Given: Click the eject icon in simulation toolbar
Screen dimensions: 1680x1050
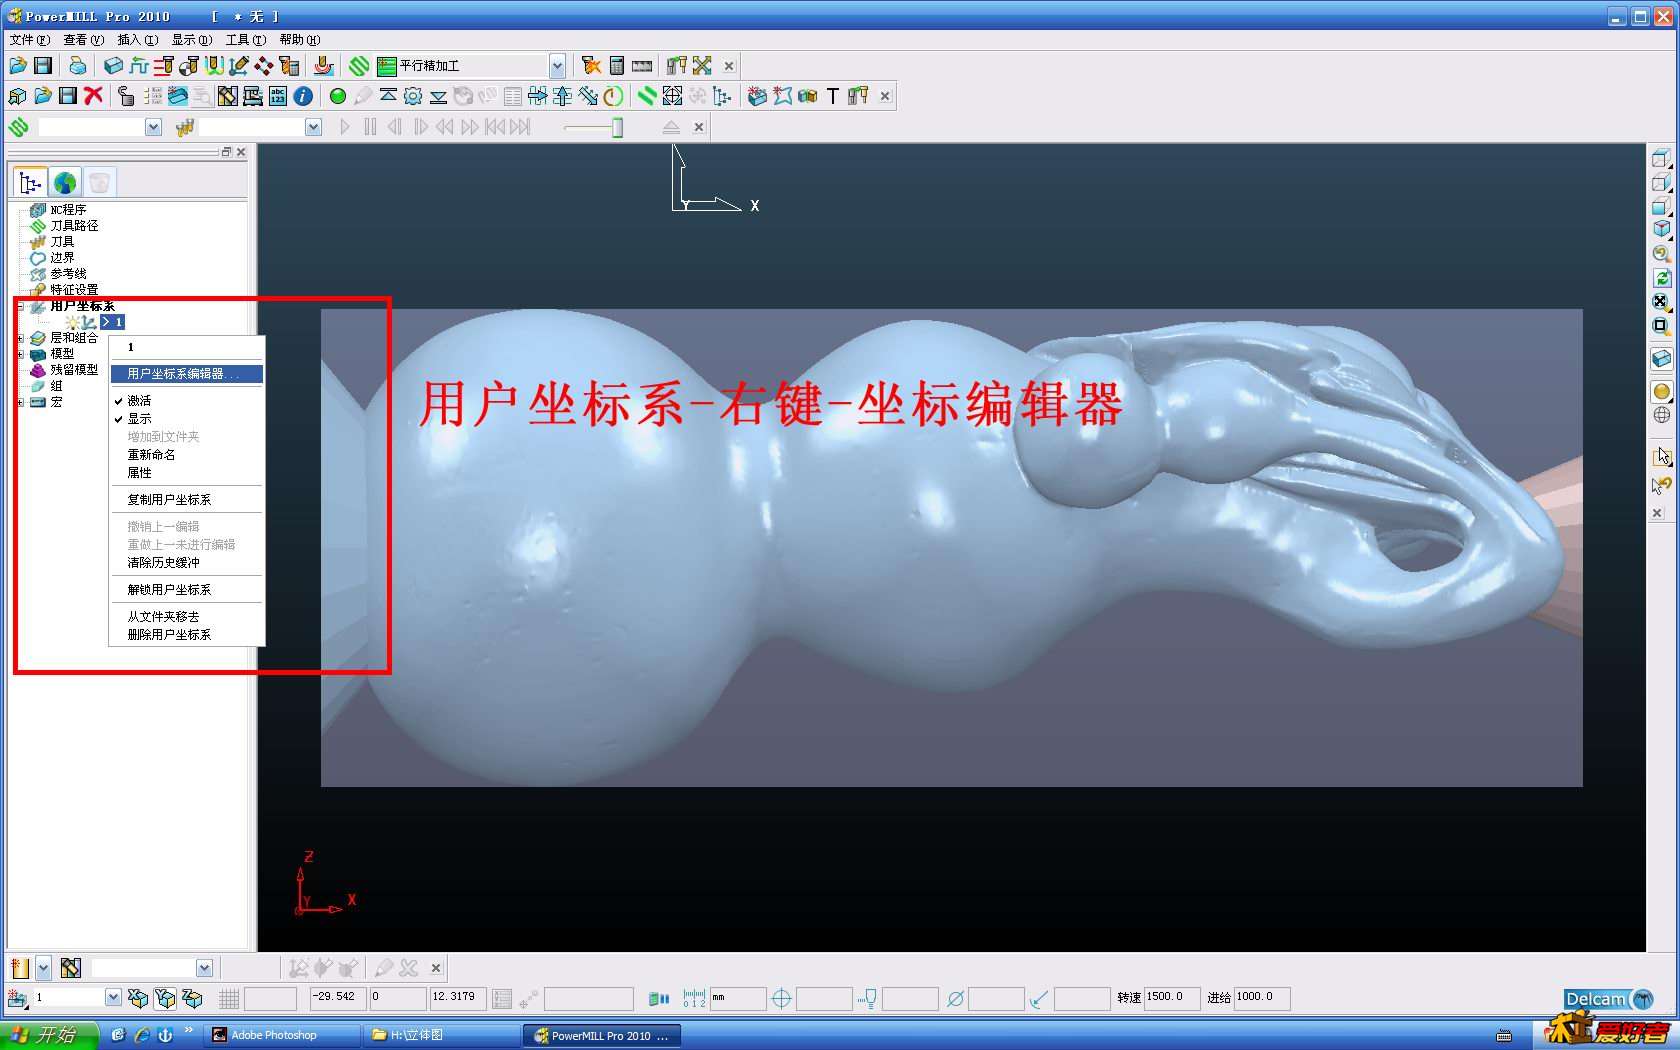Looking at the screenshot, I should coord(671,127).
